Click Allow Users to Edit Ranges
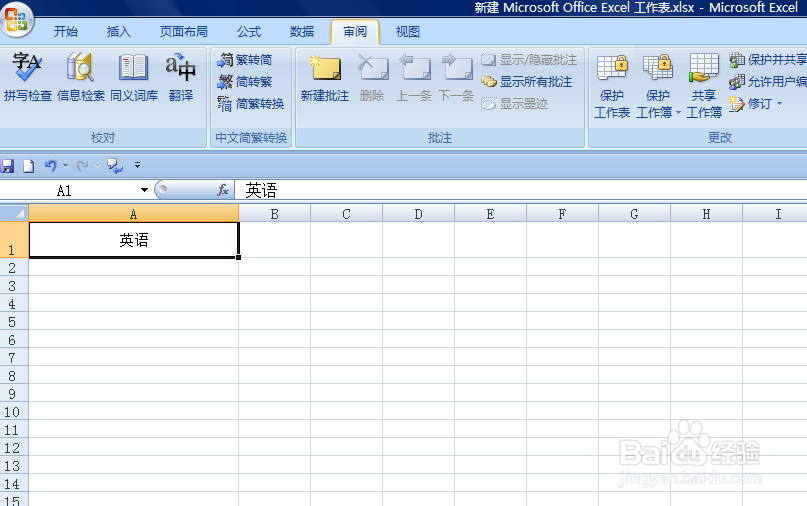The image size is (807, 506). (767, 81)
